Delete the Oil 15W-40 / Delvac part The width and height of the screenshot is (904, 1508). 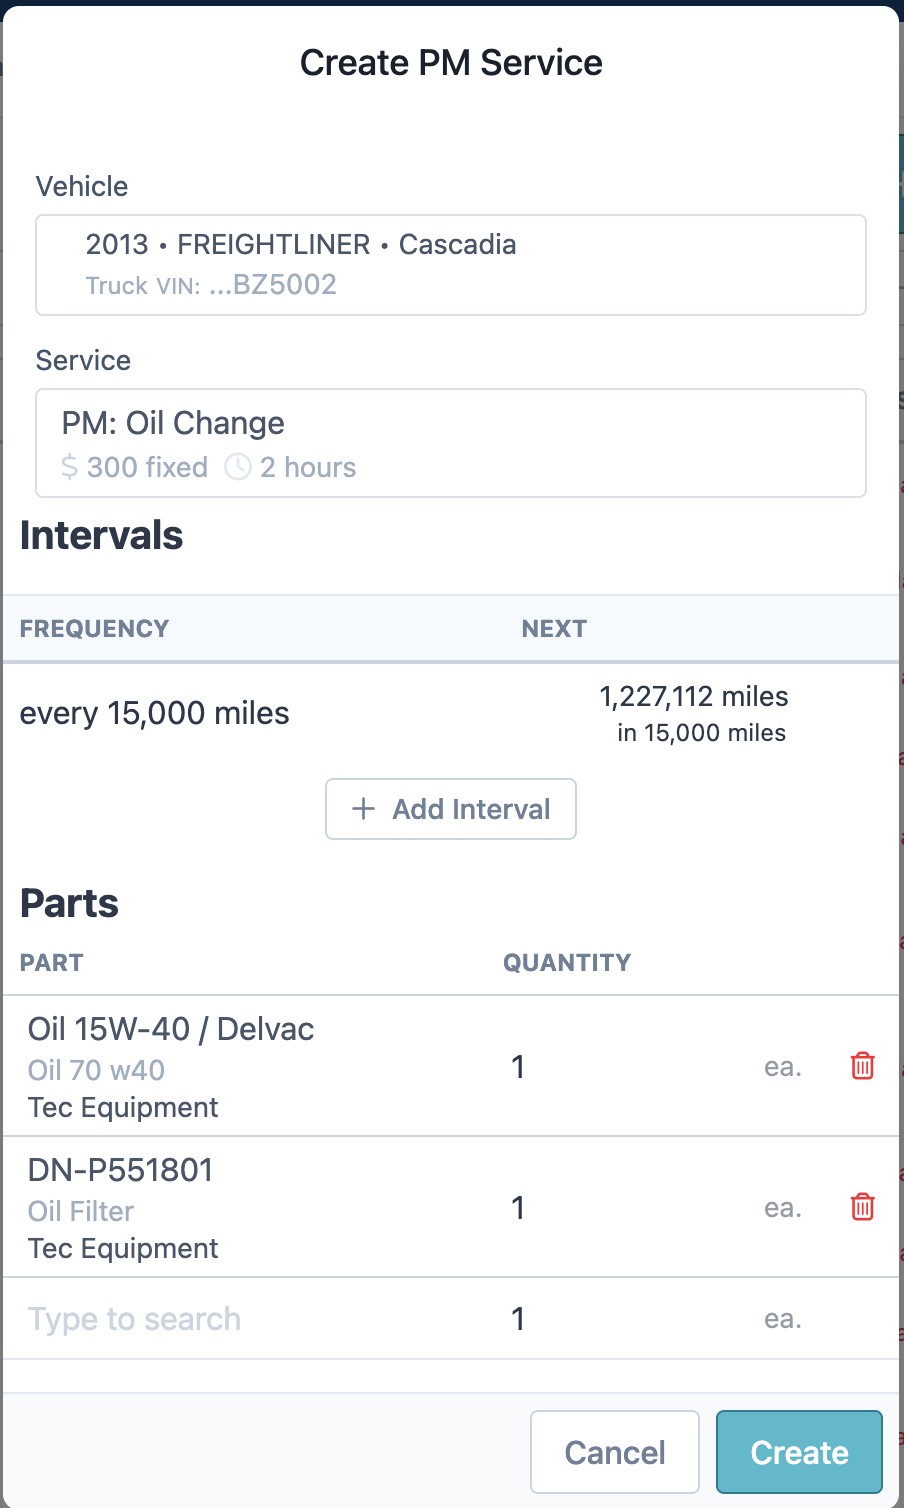(x=862, y=1066)
